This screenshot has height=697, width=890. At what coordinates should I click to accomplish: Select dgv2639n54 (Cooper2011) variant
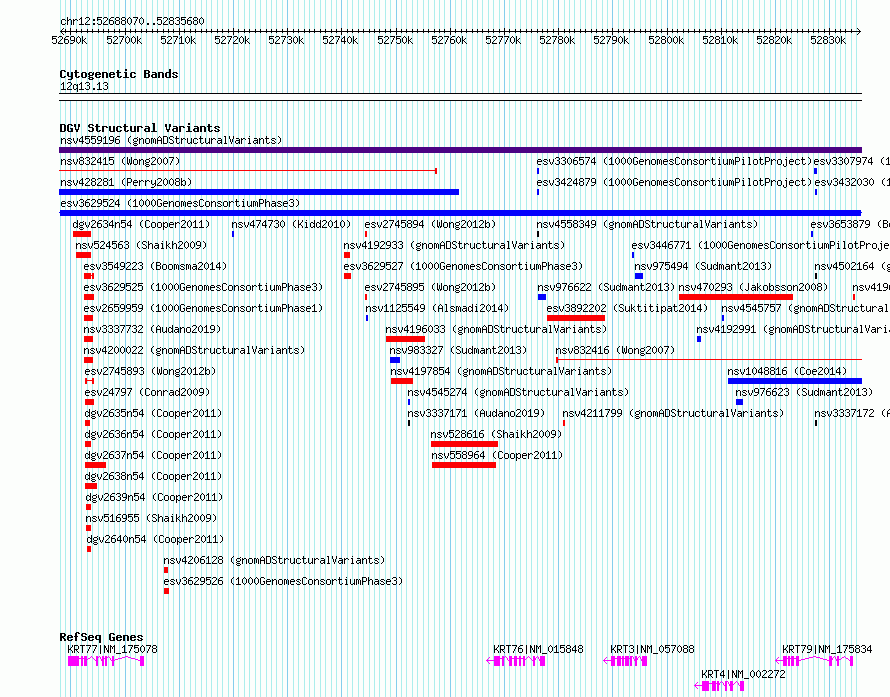point(154,497)
